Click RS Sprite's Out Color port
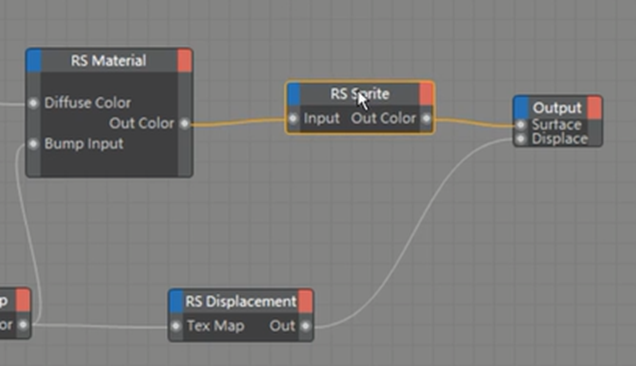Screen dimensions: 636x366 (426, 118)
